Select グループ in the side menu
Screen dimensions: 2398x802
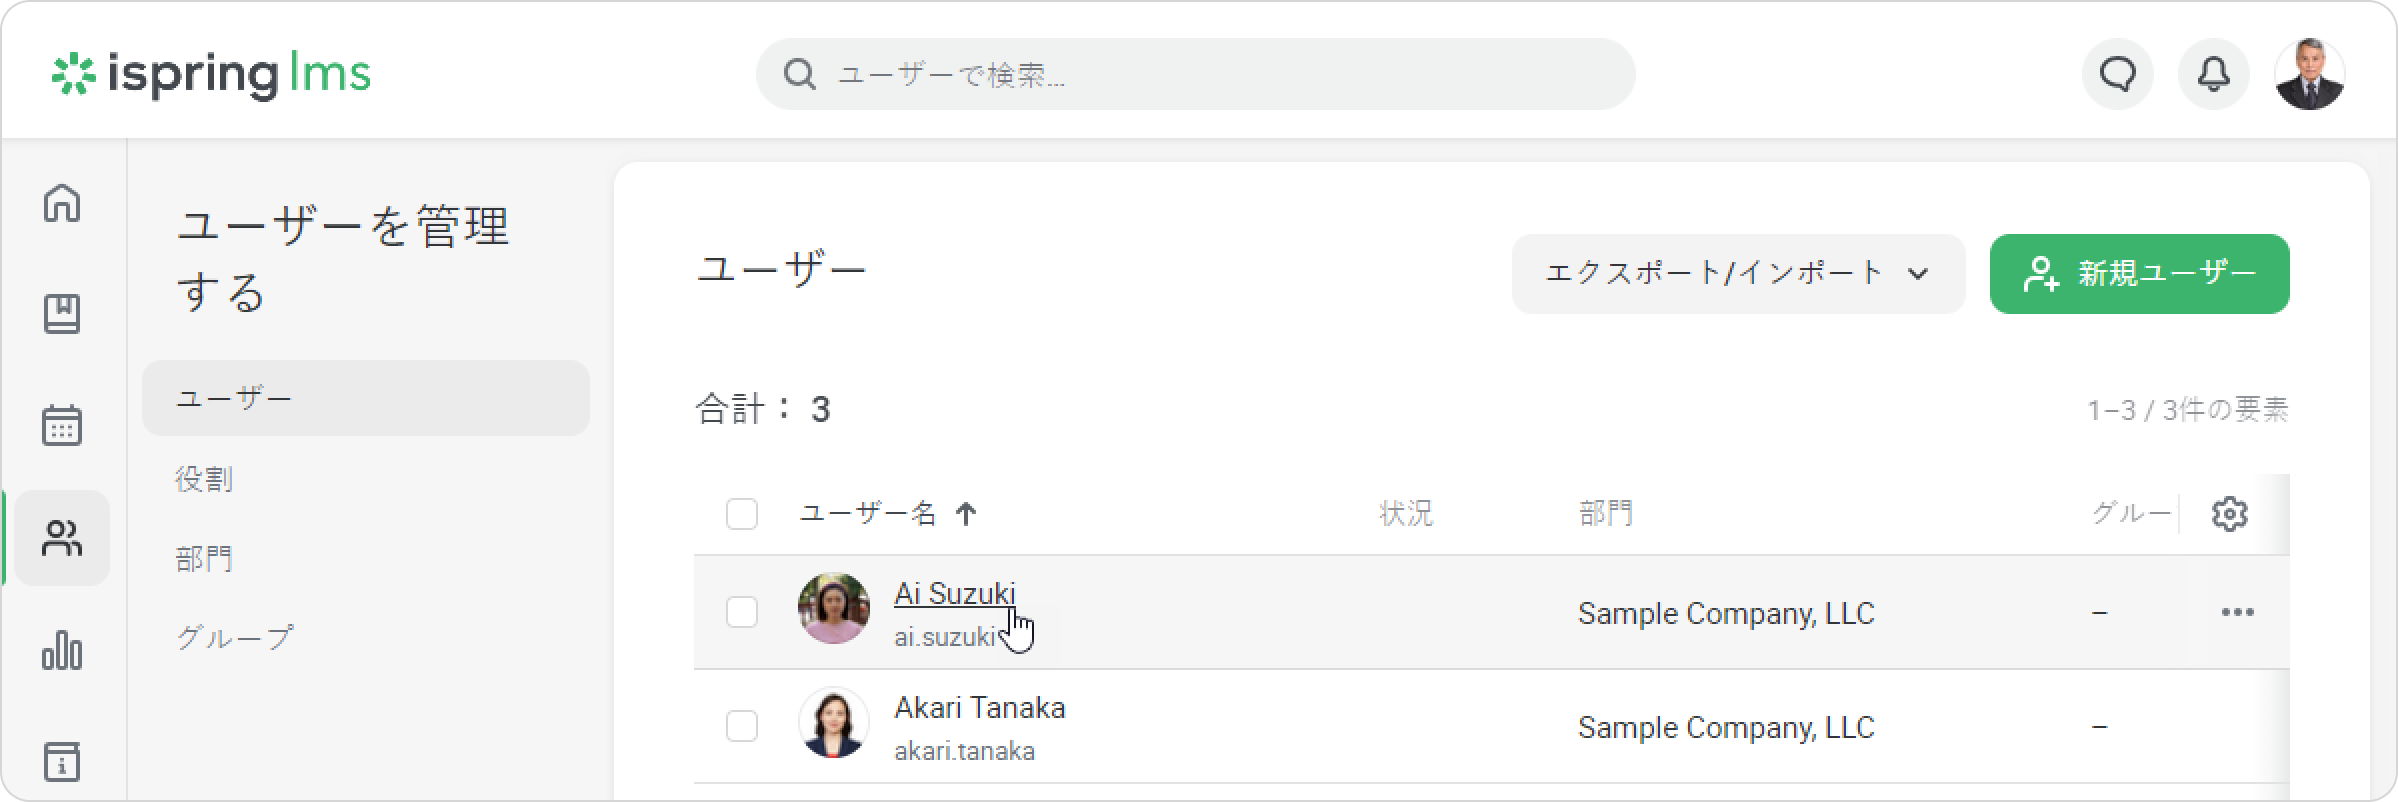tap(235, 637)
